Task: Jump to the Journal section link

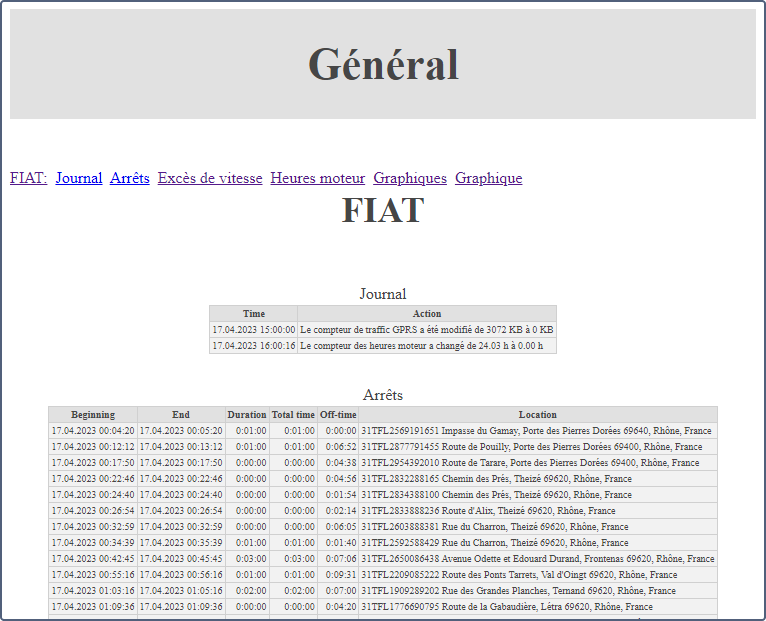Action: (79, 178)
